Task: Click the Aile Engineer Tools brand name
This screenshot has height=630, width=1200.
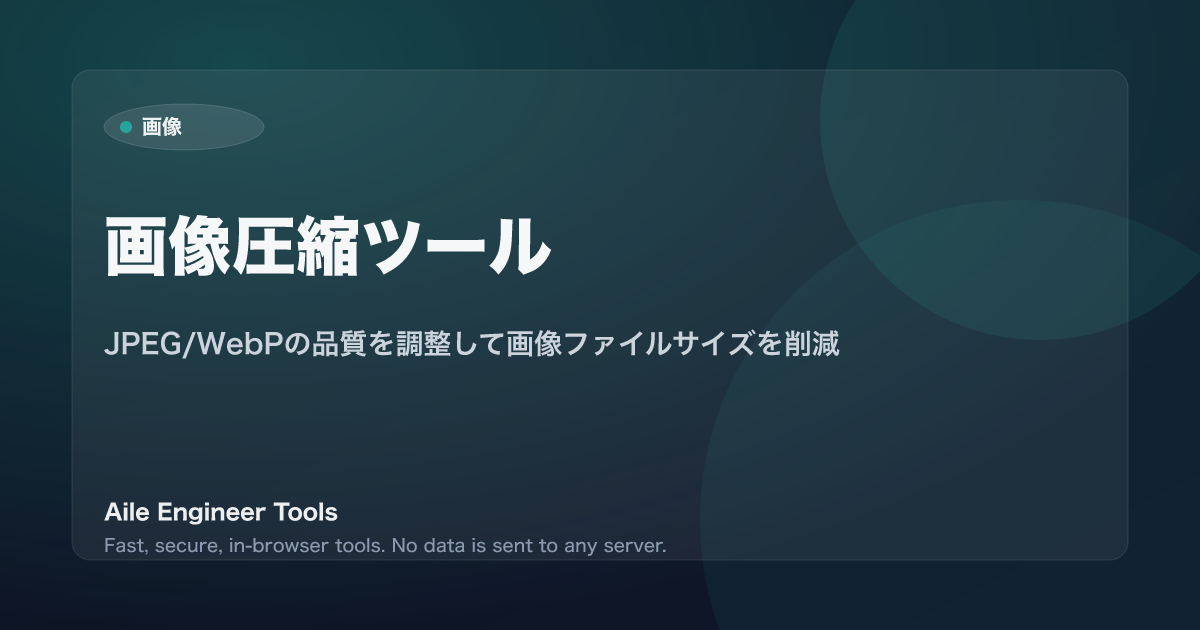Action: pyautogui.click(x=221, y=513)
